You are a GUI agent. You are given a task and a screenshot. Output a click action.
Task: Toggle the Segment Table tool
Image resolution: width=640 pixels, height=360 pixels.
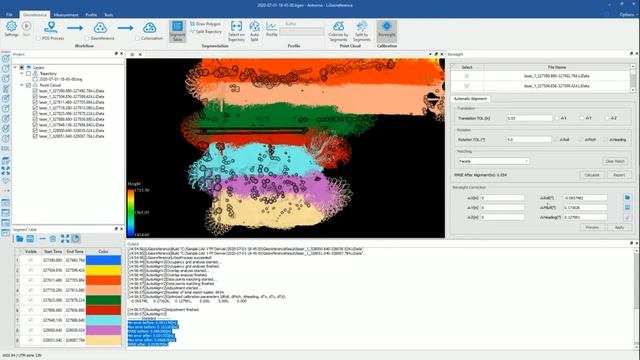tap(177, 31)
